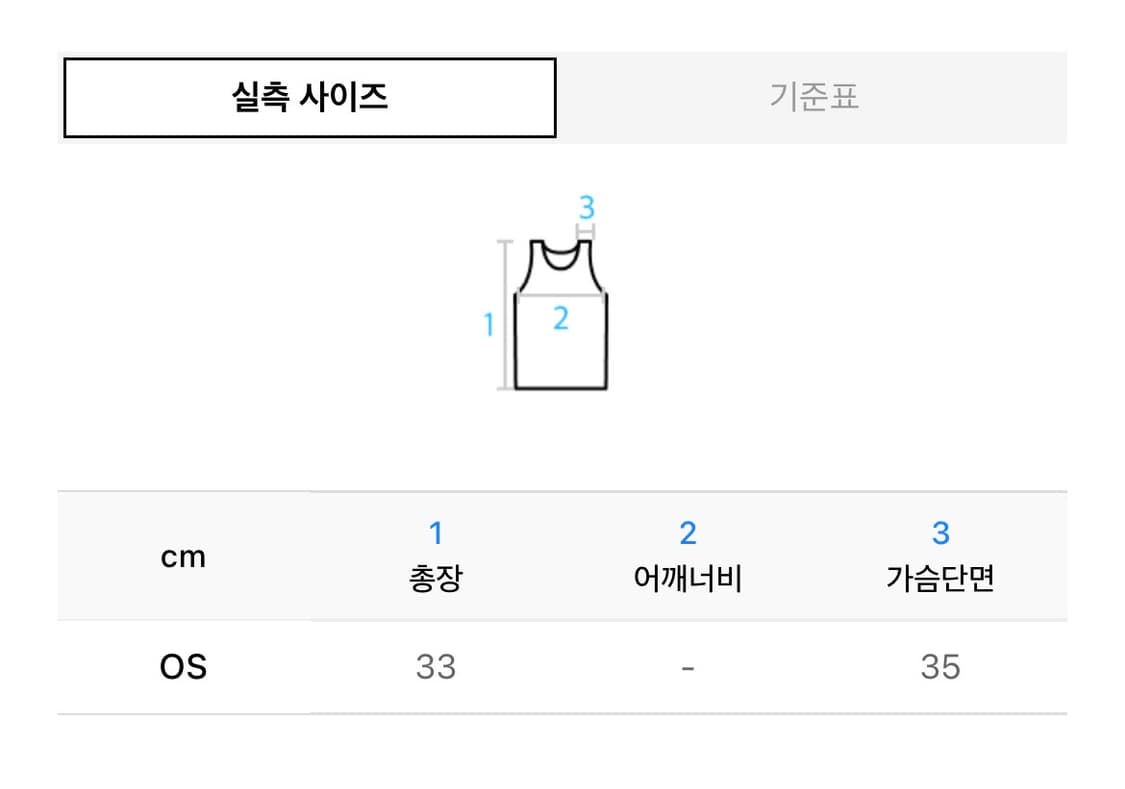Select the 어깨너비 column label
The image size is (1125, 789).
[688, 578]
